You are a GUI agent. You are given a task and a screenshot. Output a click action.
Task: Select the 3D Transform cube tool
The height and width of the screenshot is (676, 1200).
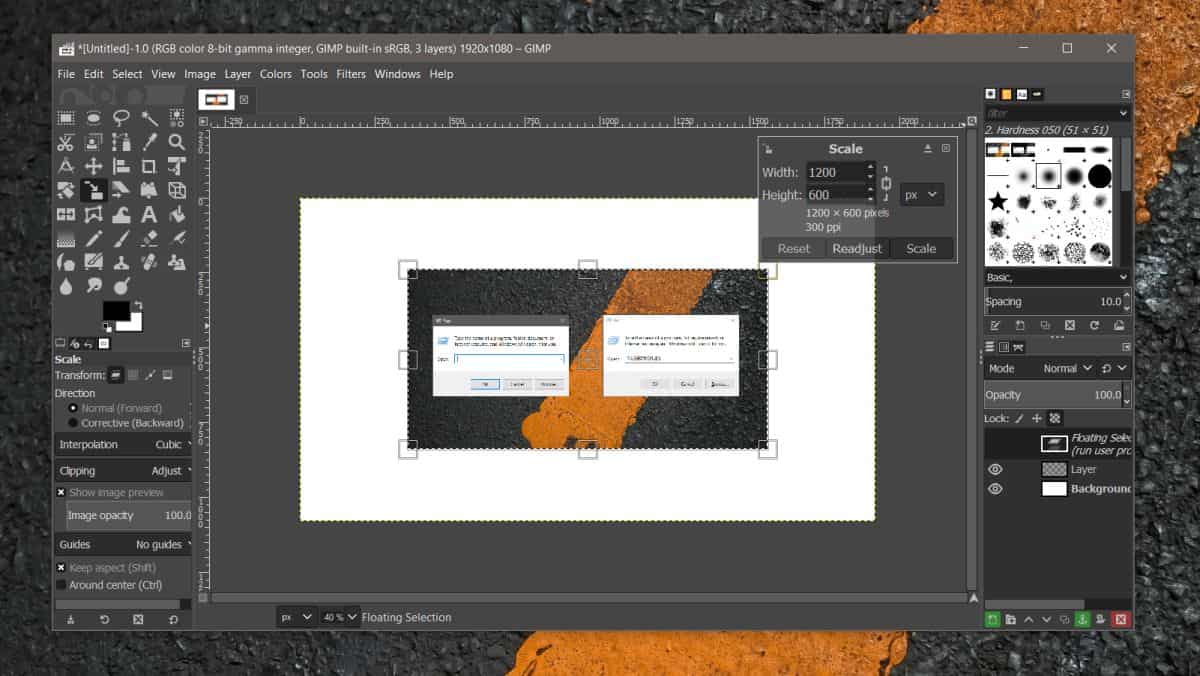tap(177, 190)
